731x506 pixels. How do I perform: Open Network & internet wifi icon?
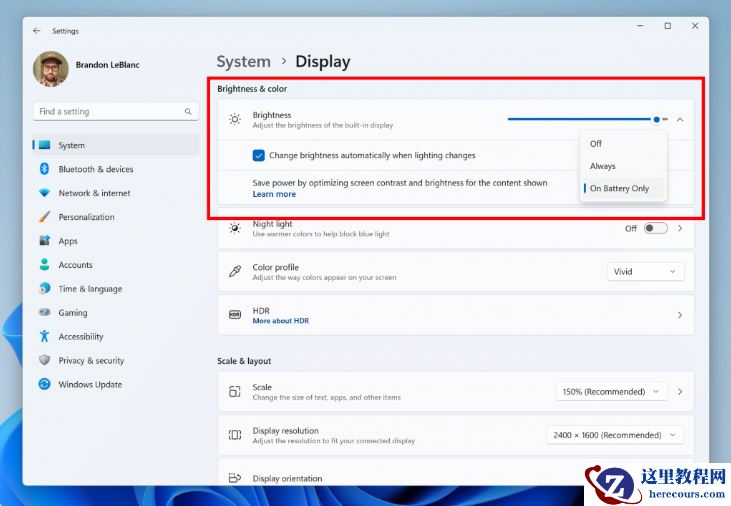coord(44,193)
